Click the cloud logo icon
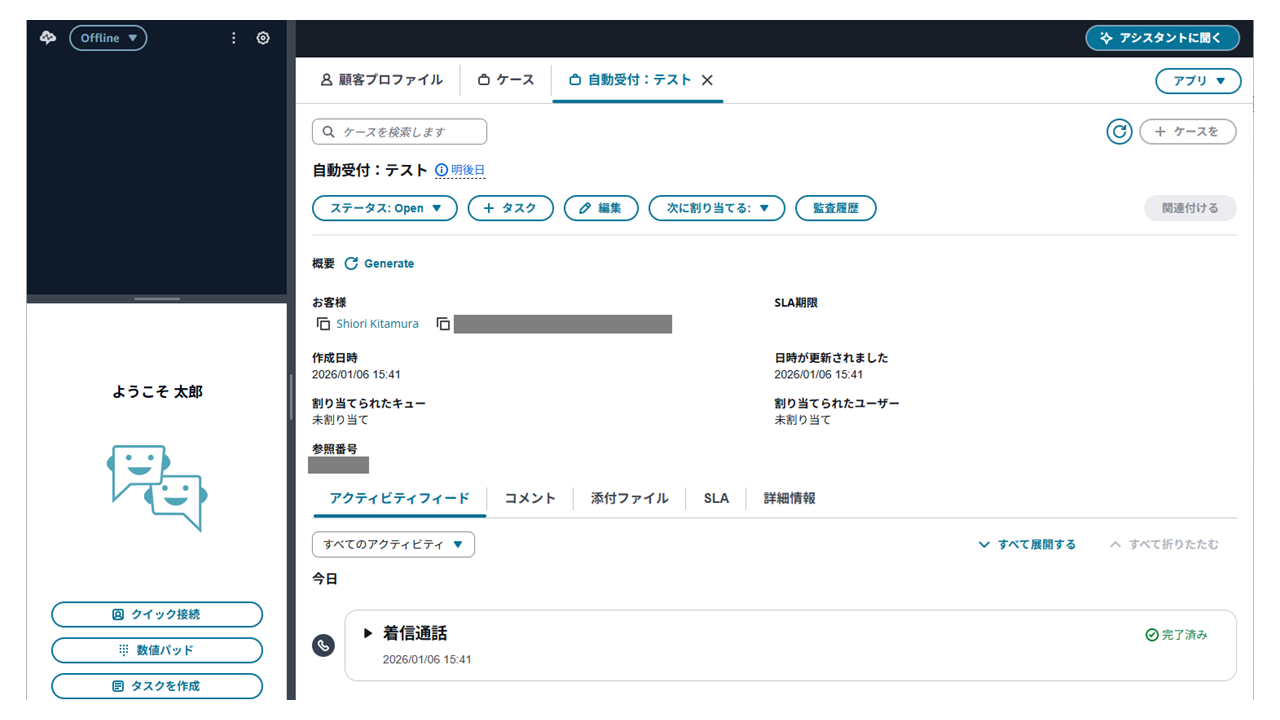Image resolution: width=1280 pixels, height=720 pixels. pyautogui.click(x=48, y=38)
